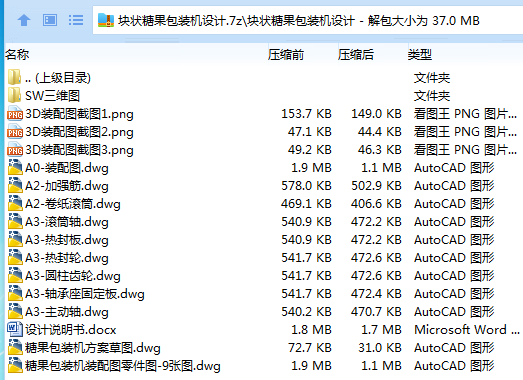Click the DWG icon of A2-加强筋.dwg

click(x=15, y=185)
